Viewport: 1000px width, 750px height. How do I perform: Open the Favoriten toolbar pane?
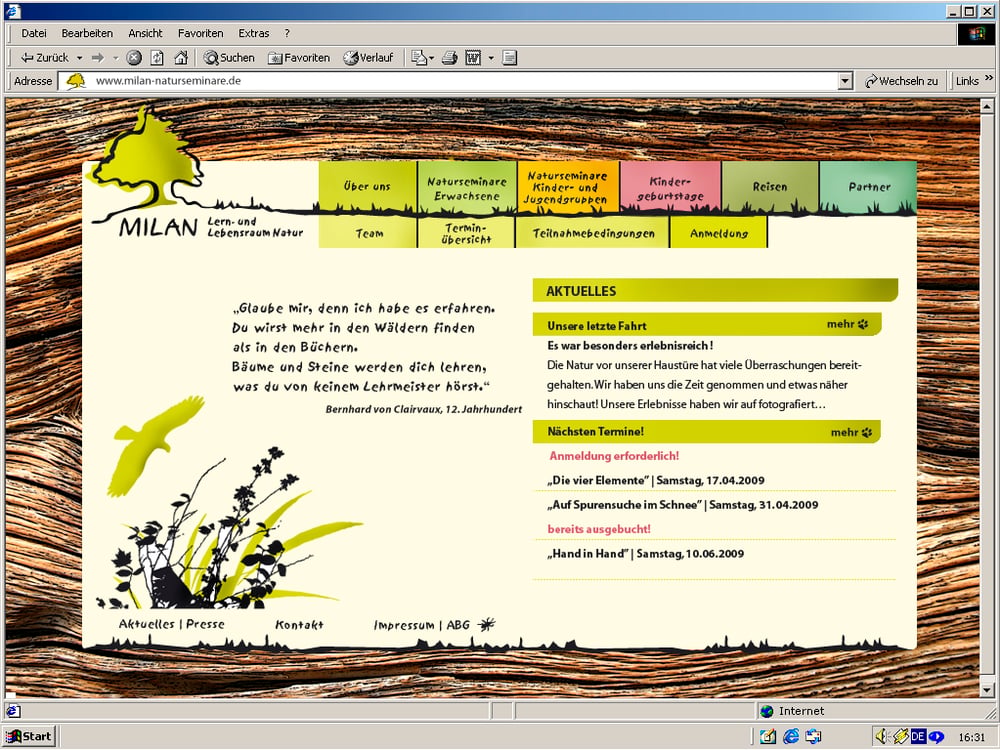(x=298, y=58)
